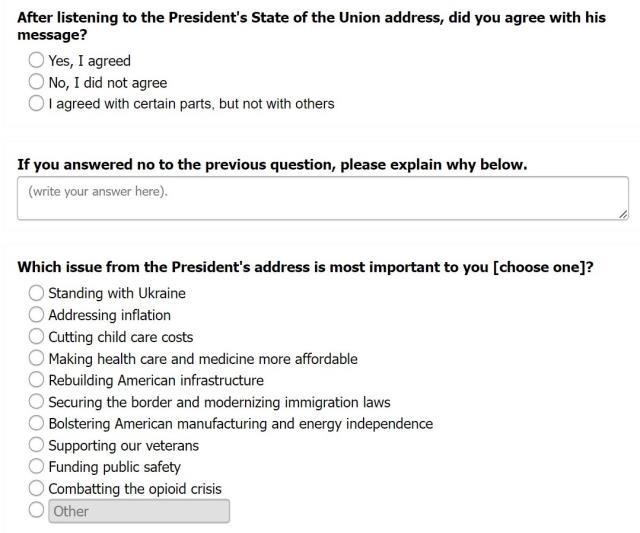Viewport: 640px width, 533px height.
Task: Select "Rebuilding American infrastructure" radio button
Action: 37,380
